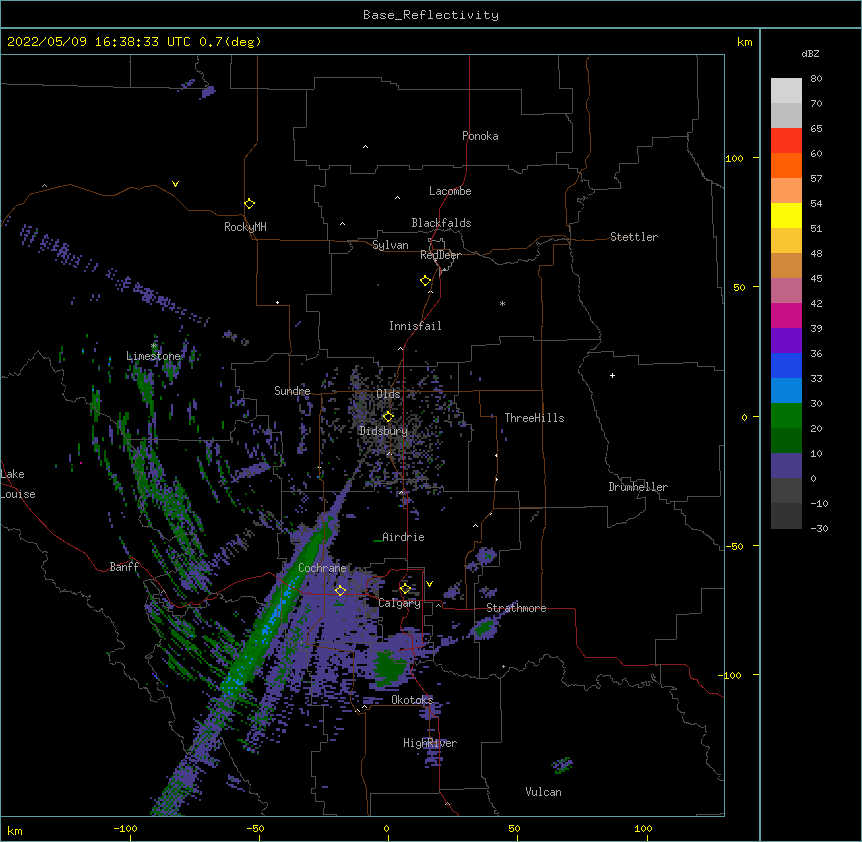
Task: Select the HighRiver label
Action: pos(430,743)
